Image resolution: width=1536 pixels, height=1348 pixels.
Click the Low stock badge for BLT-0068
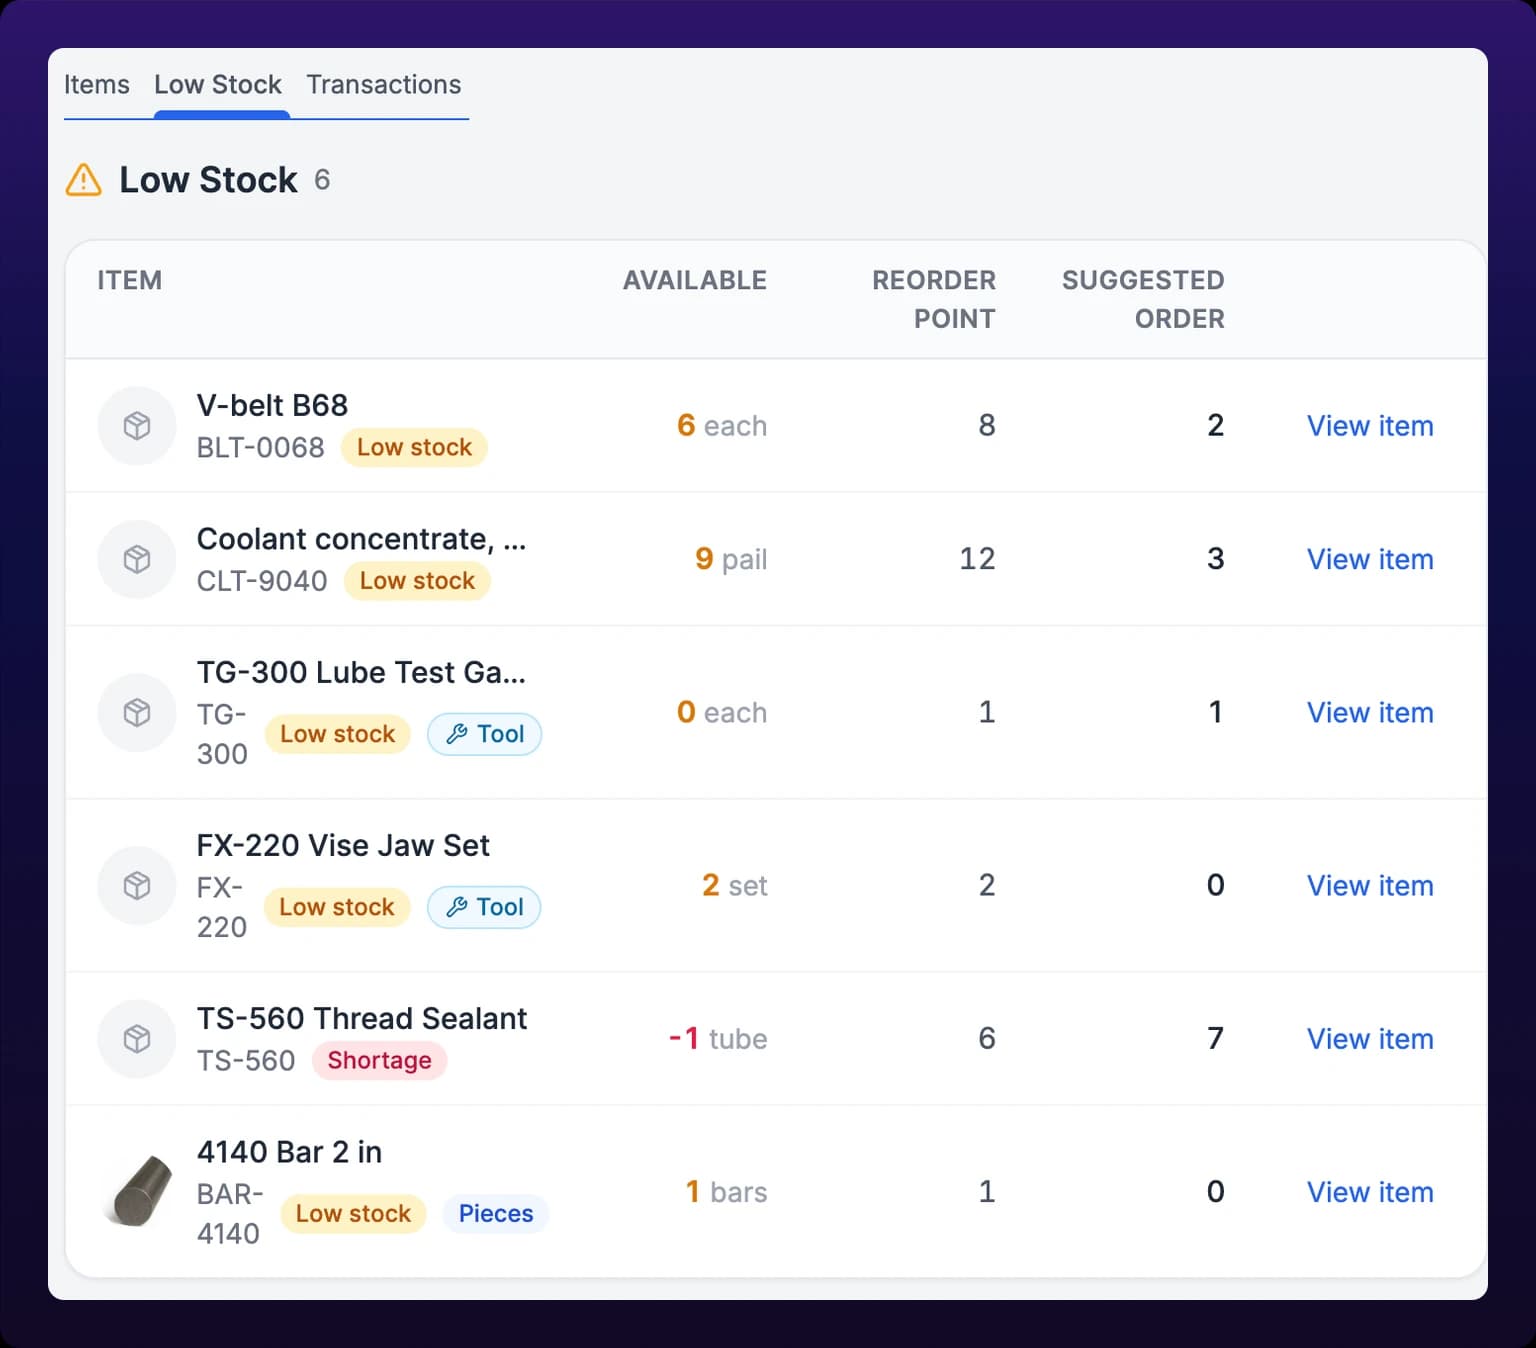(414, 447)
